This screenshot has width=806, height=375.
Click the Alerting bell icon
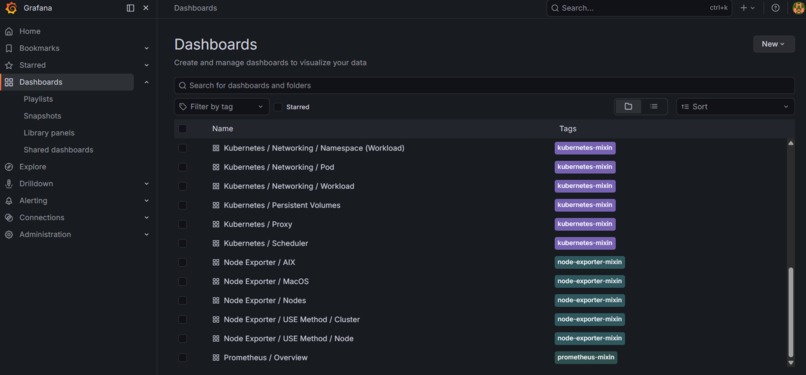(x=9, y=201)
